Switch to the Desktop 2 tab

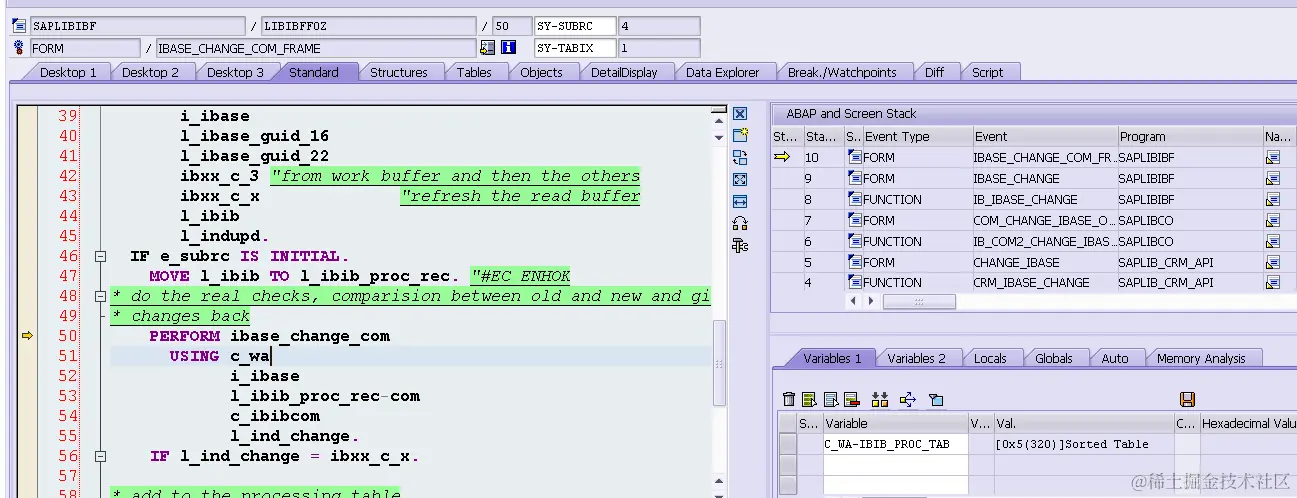point(150,72)
